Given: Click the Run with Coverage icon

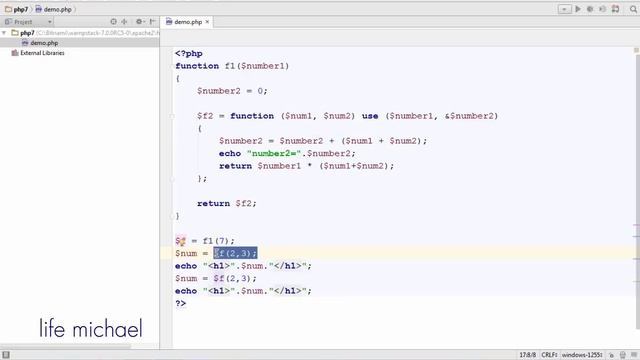Looking at the screenshot, I should click(x=602, y=9).
